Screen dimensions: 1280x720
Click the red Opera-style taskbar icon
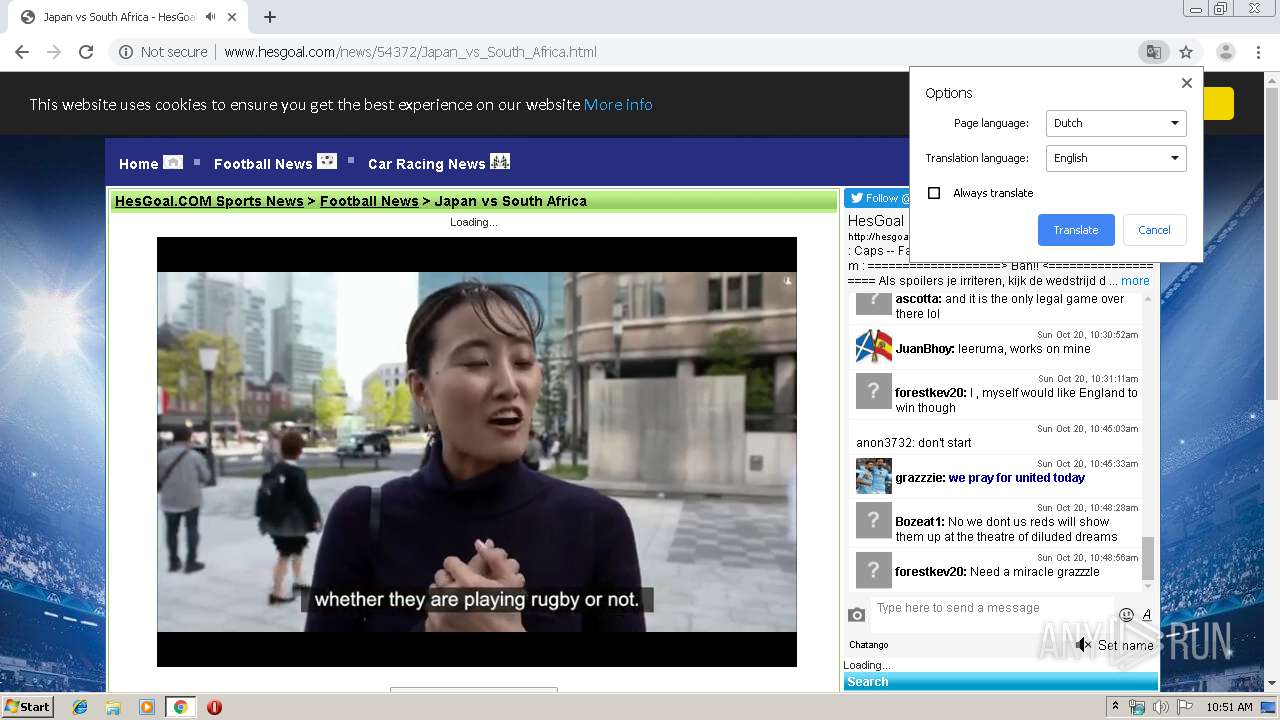(214, 707)
